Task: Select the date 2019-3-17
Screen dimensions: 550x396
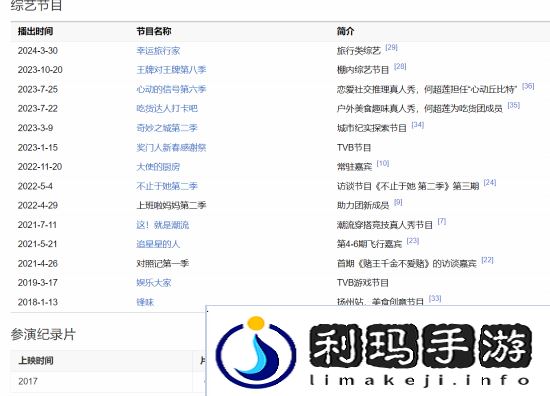Action: coord(38,283)
